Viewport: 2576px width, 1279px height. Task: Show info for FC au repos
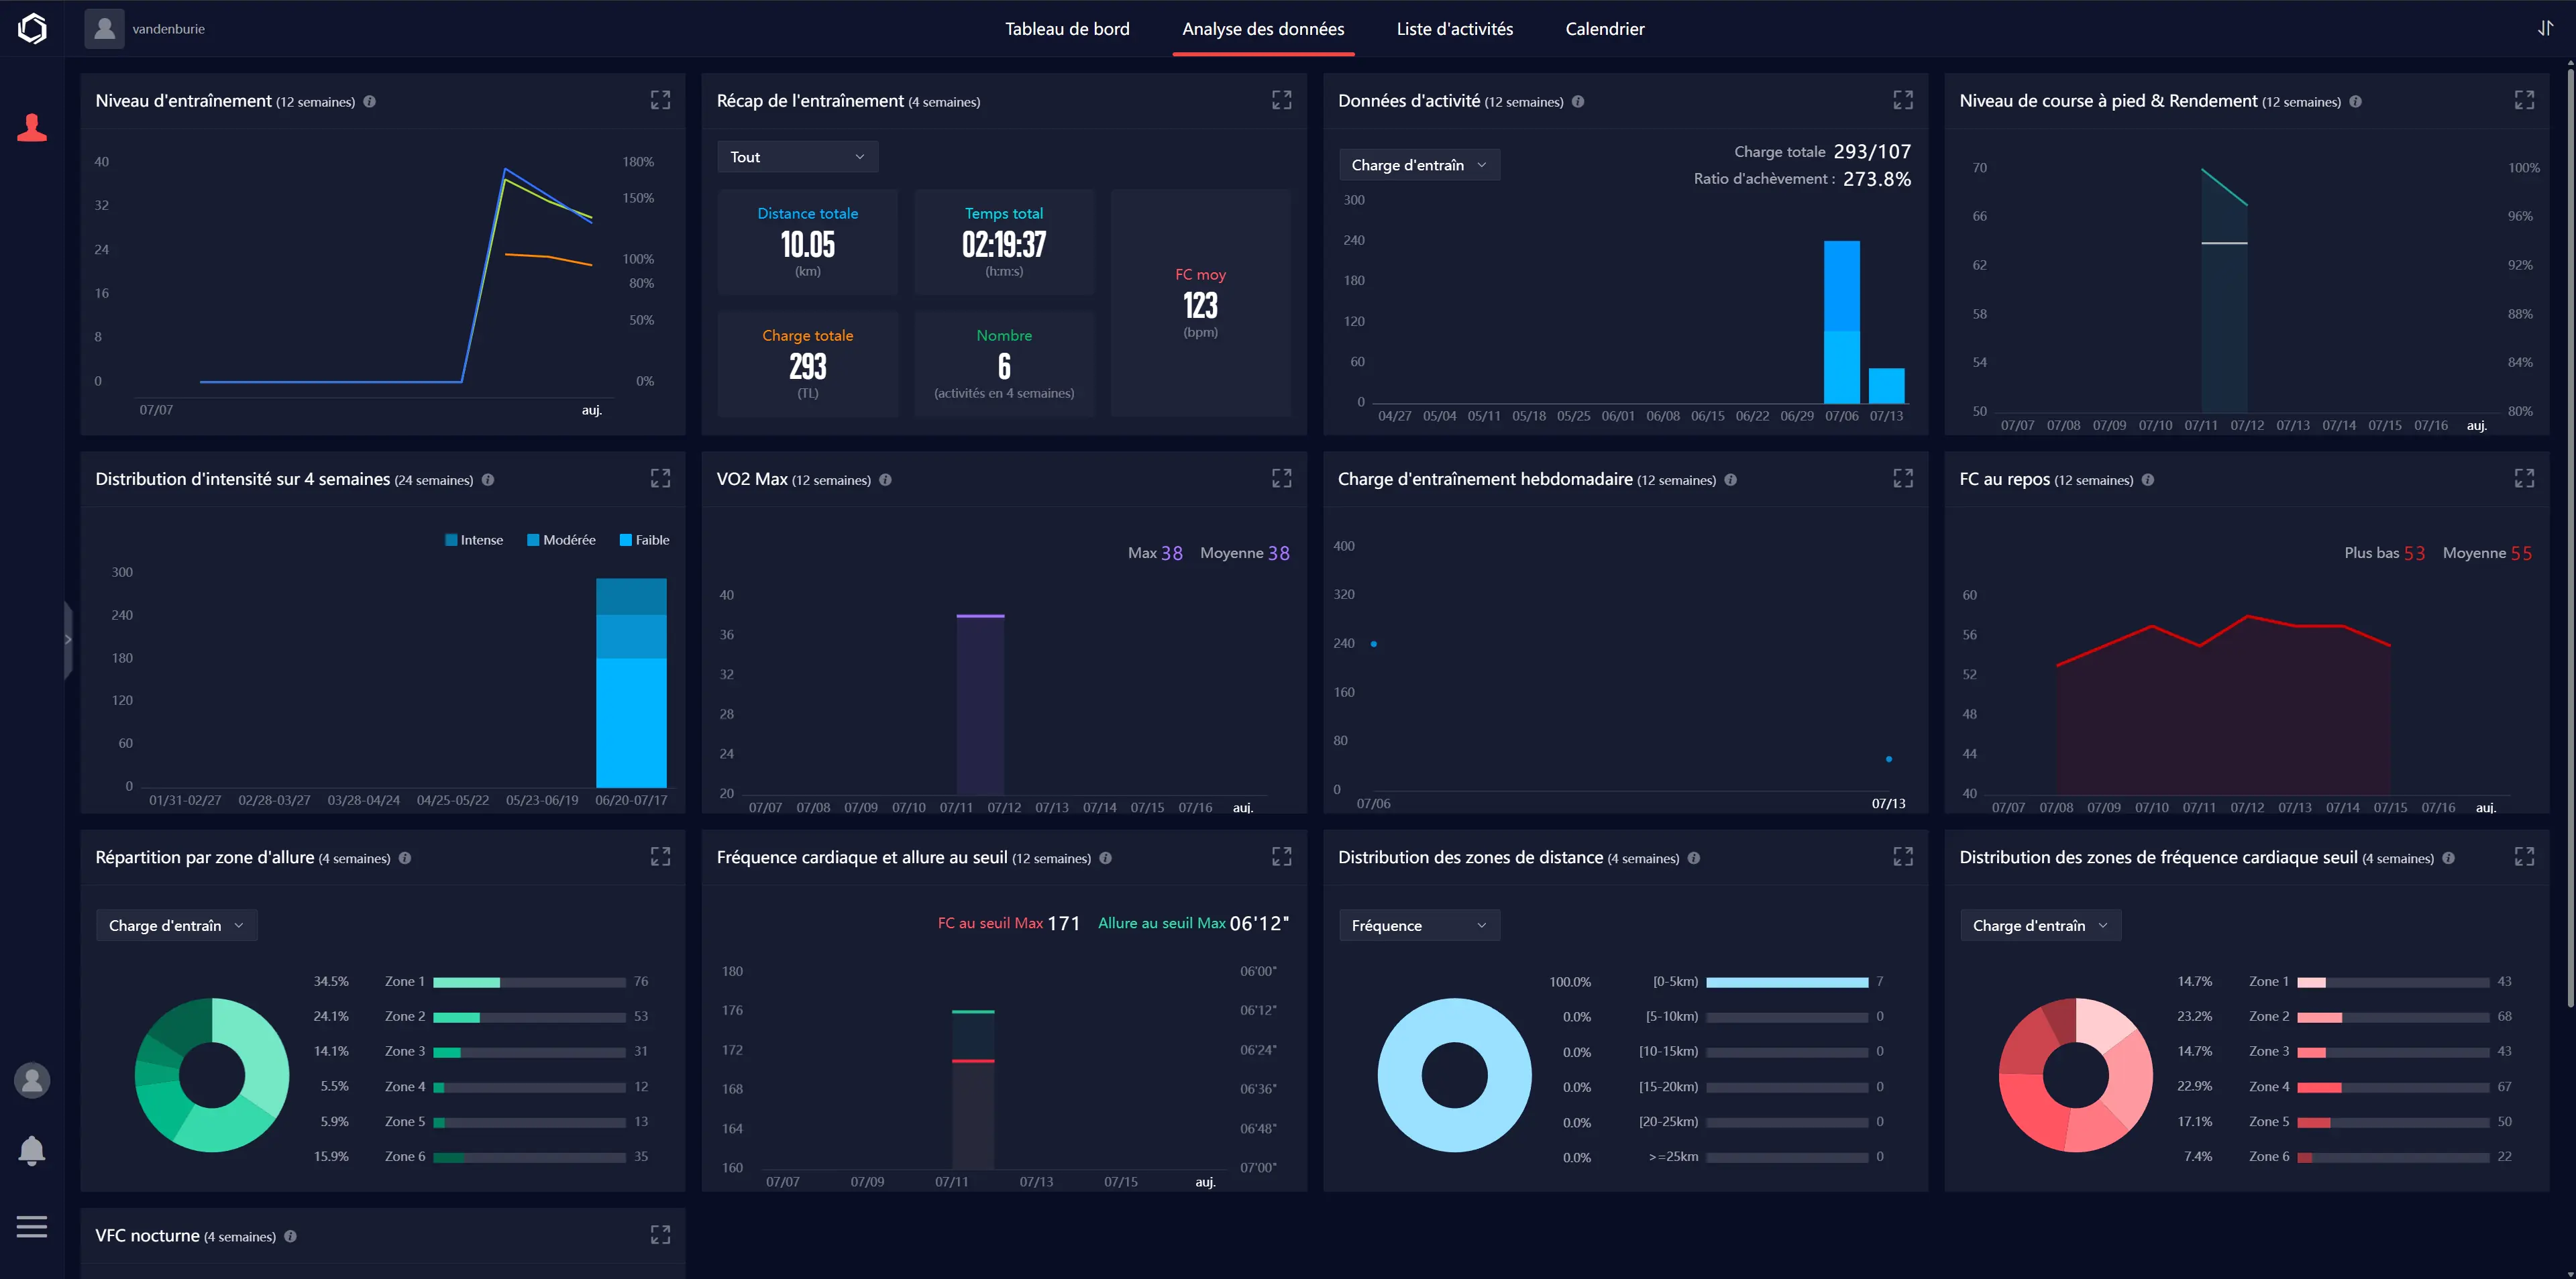[x=2147, y=480]
